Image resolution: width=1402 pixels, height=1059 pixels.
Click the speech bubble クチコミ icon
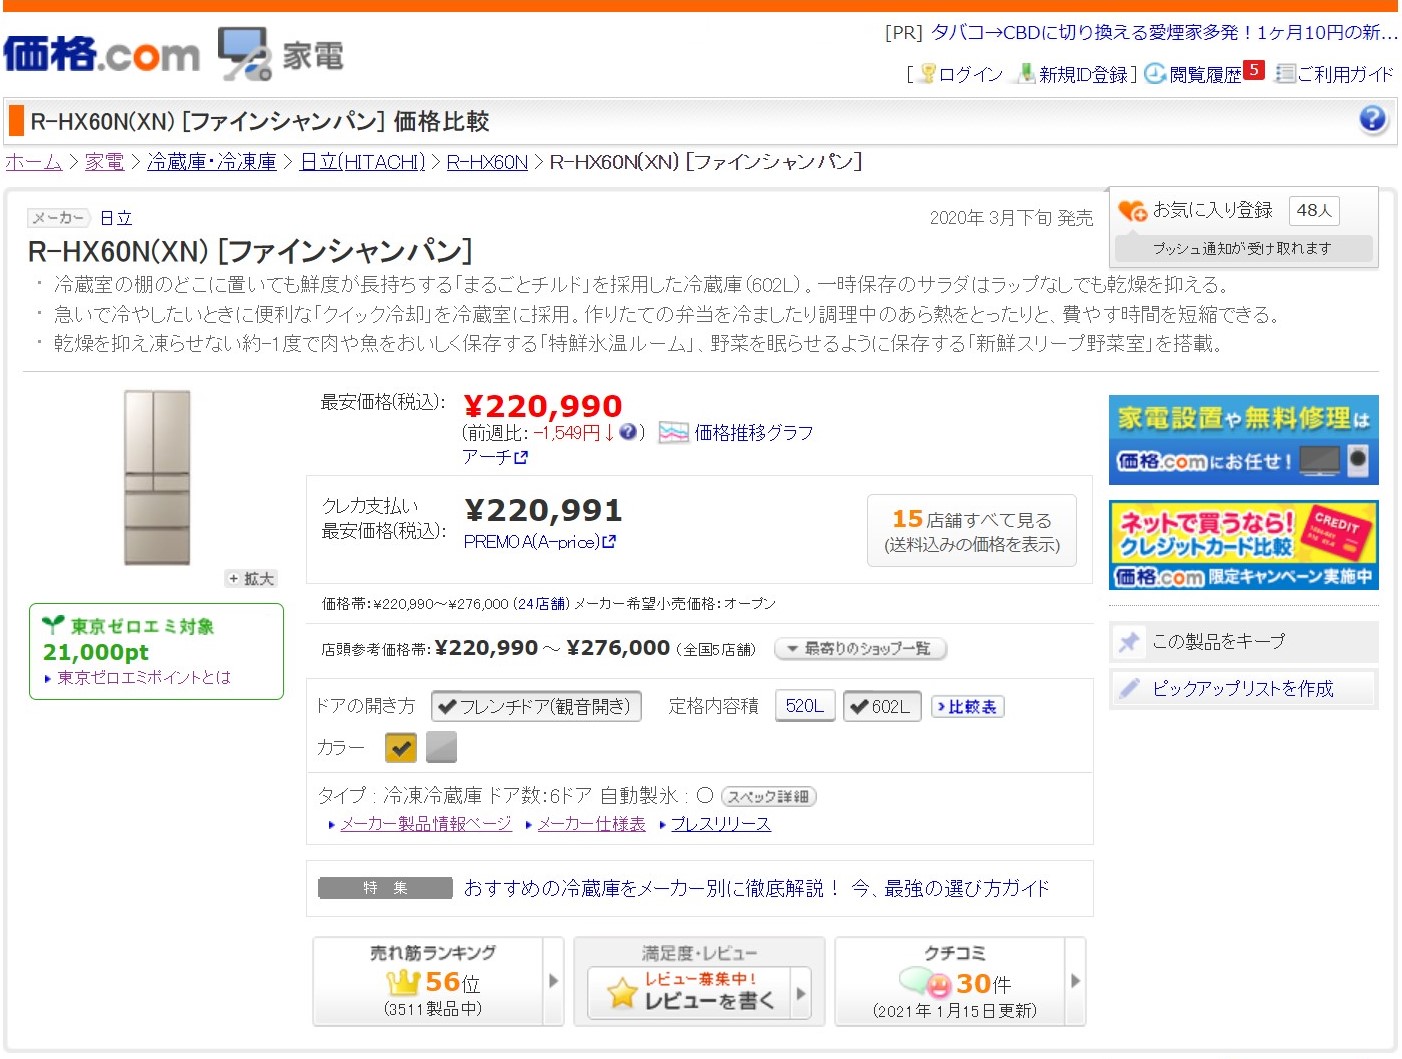click(x=925, y=983)
